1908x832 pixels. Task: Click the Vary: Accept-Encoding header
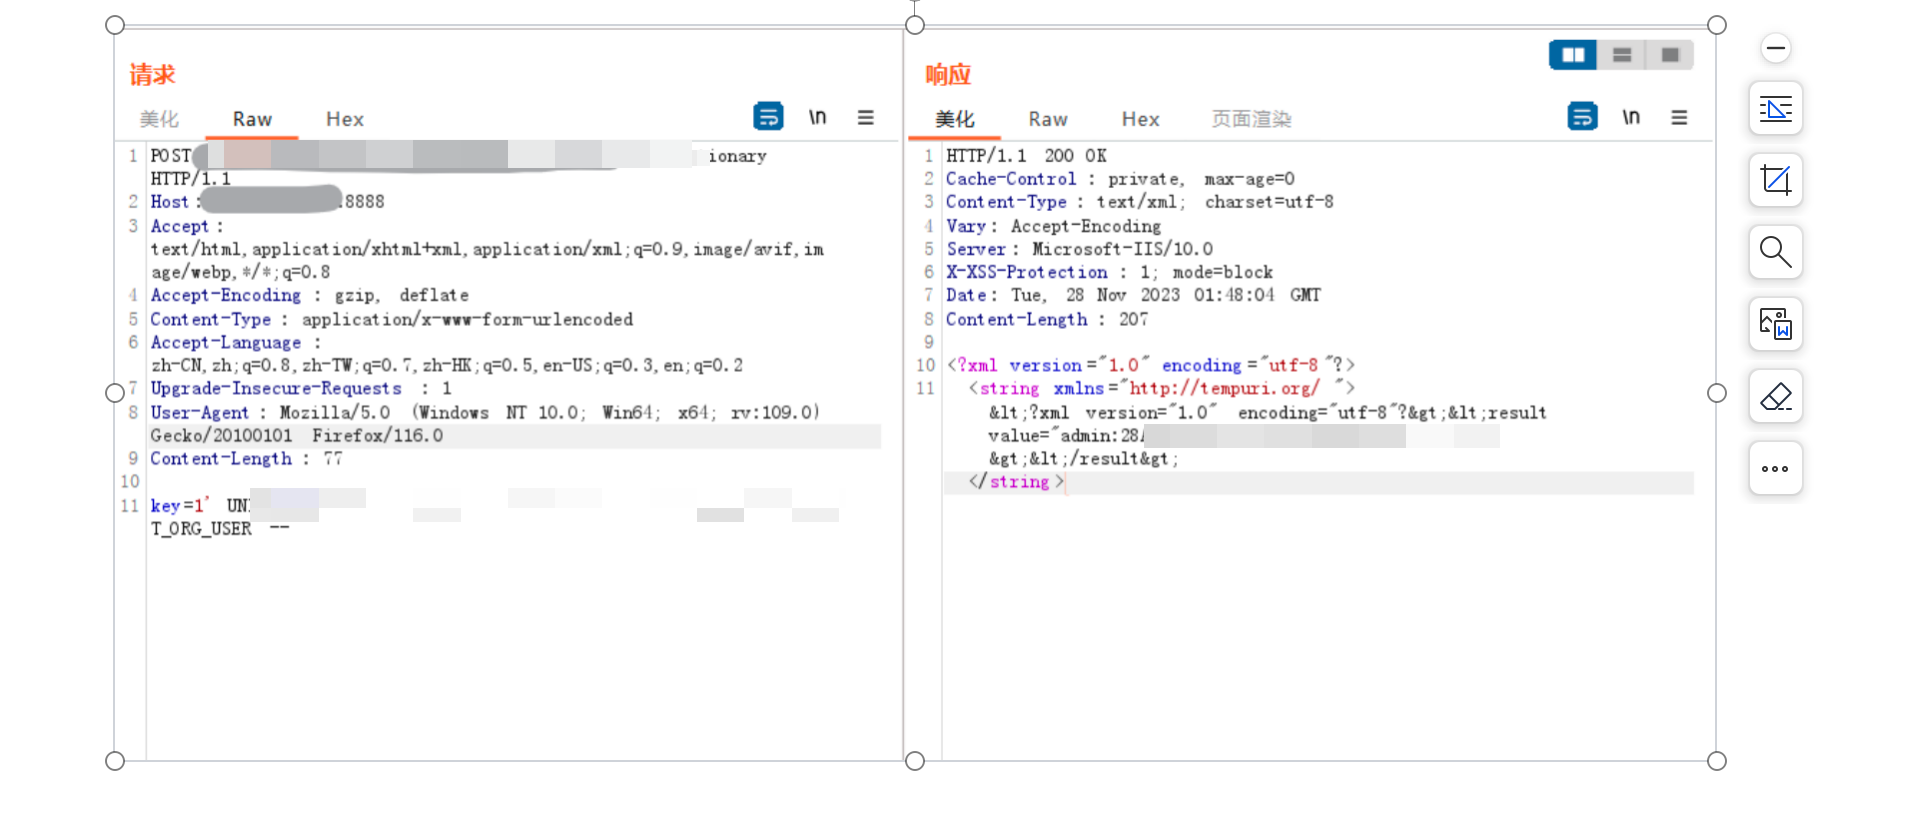point(1054,226)
